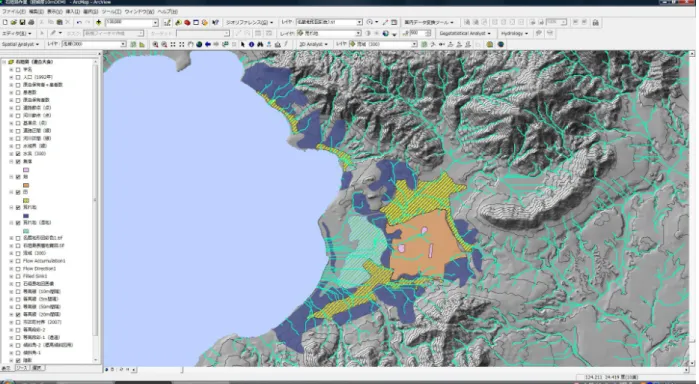This screenshot has height=384, width=699.
Task: Click the Save floppy disk icon
Action: [x=22, y=22]
